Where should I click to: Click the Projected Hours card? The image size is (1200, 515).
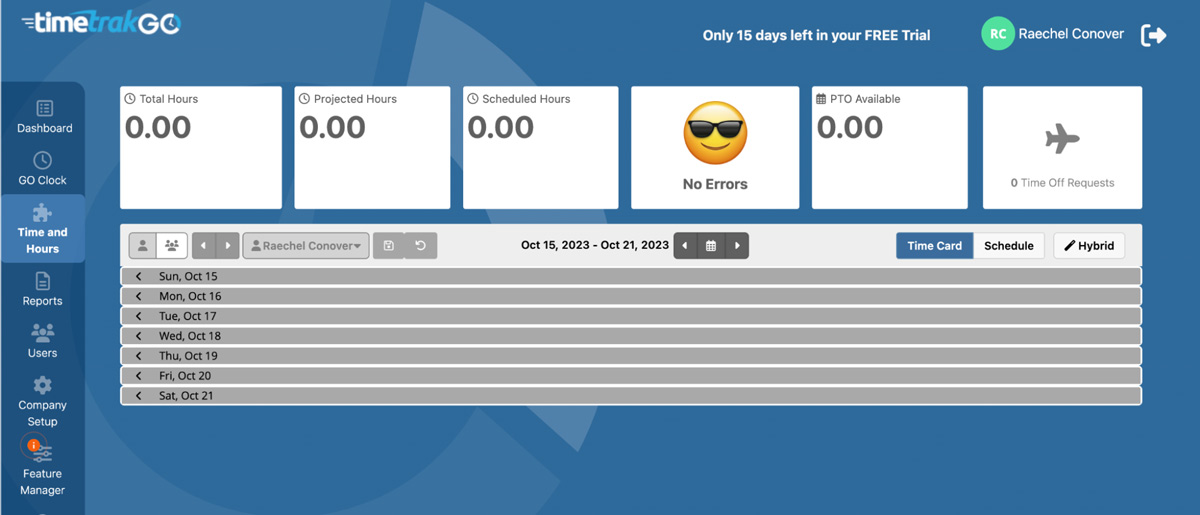click(372, 147)
